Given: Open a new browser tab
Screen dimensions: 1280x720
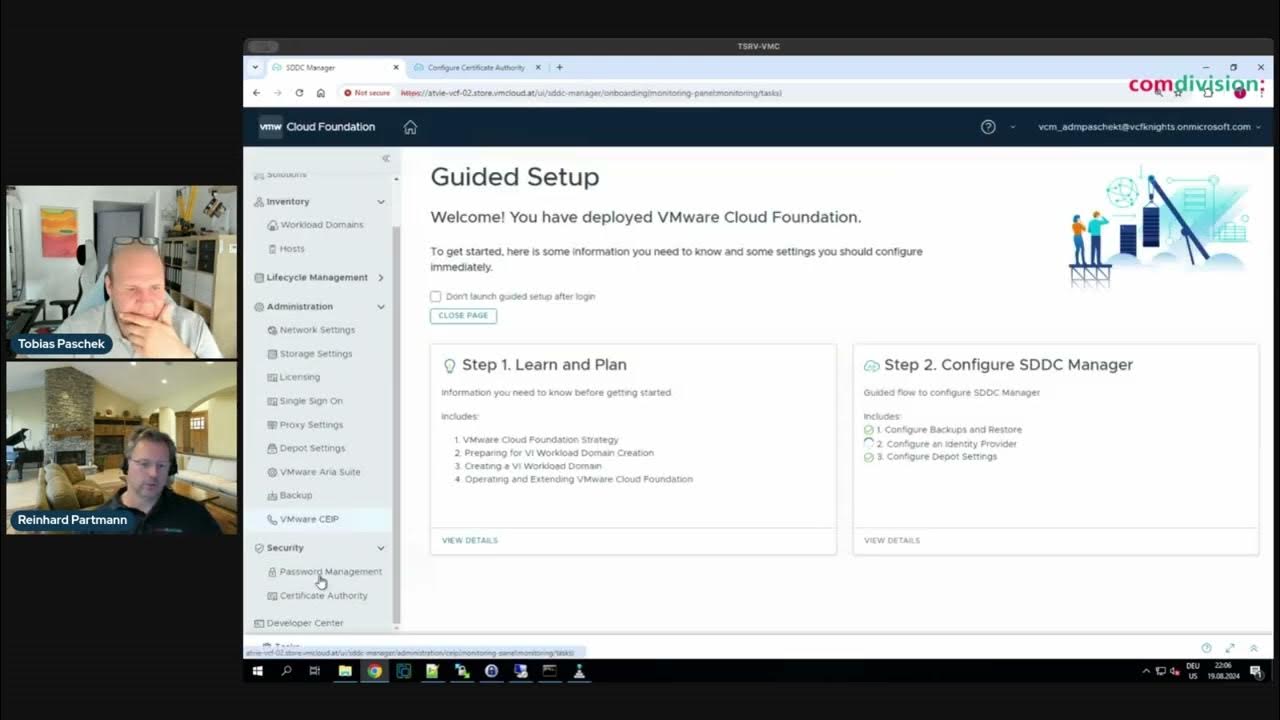Looking at the screenshot, I should (559, 68).
